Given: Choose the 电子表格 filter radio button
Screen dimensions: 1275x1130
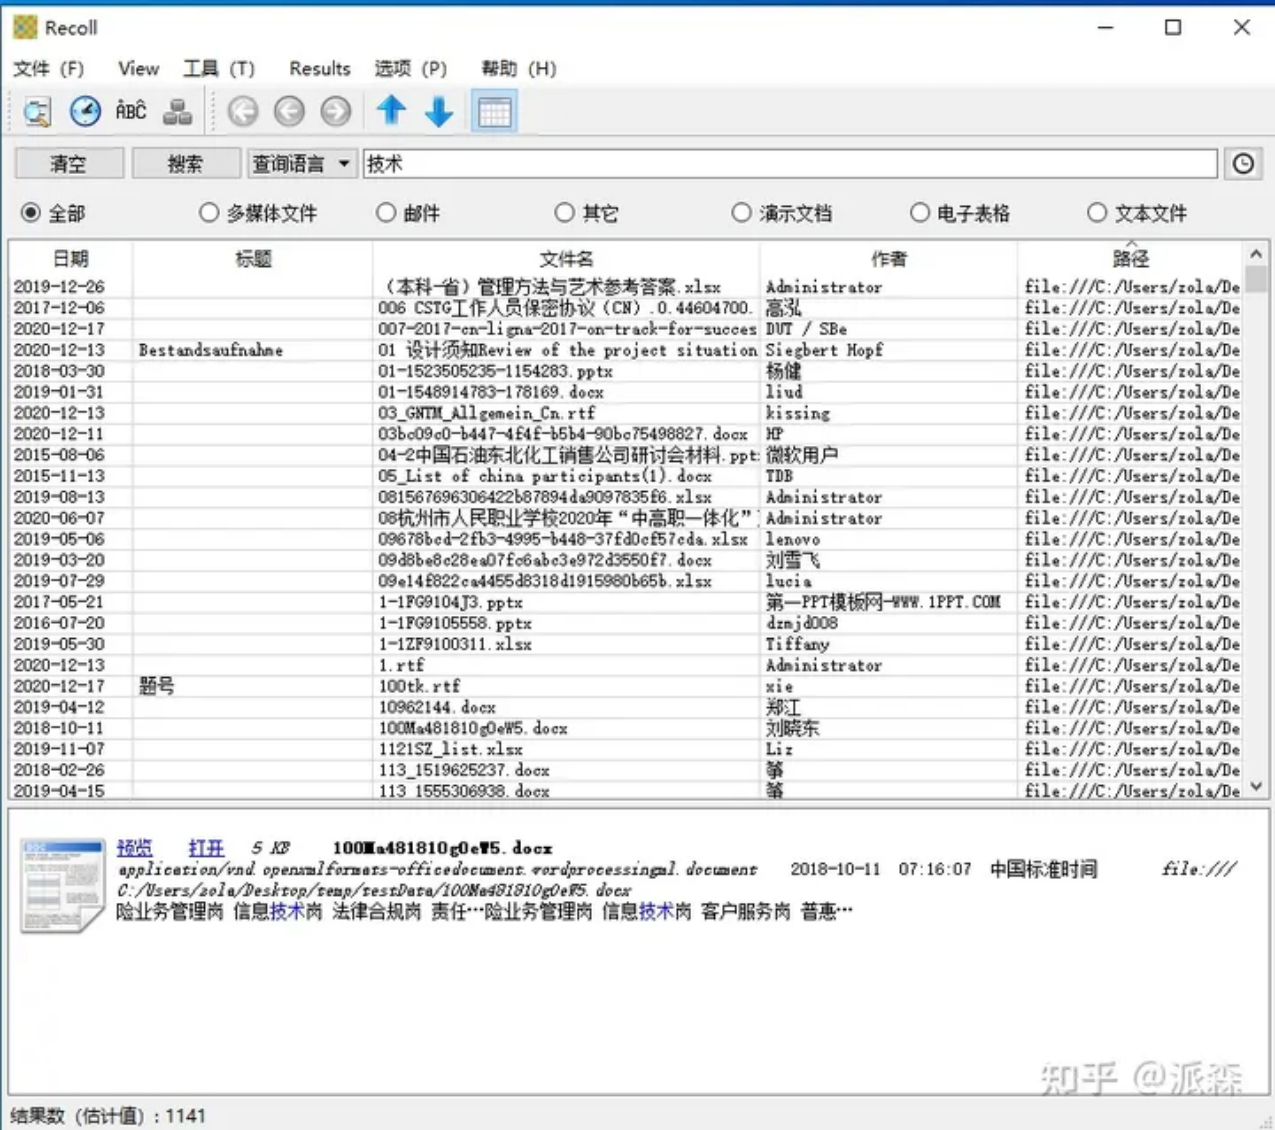Looking at the screenshot, I should [920, 213].
